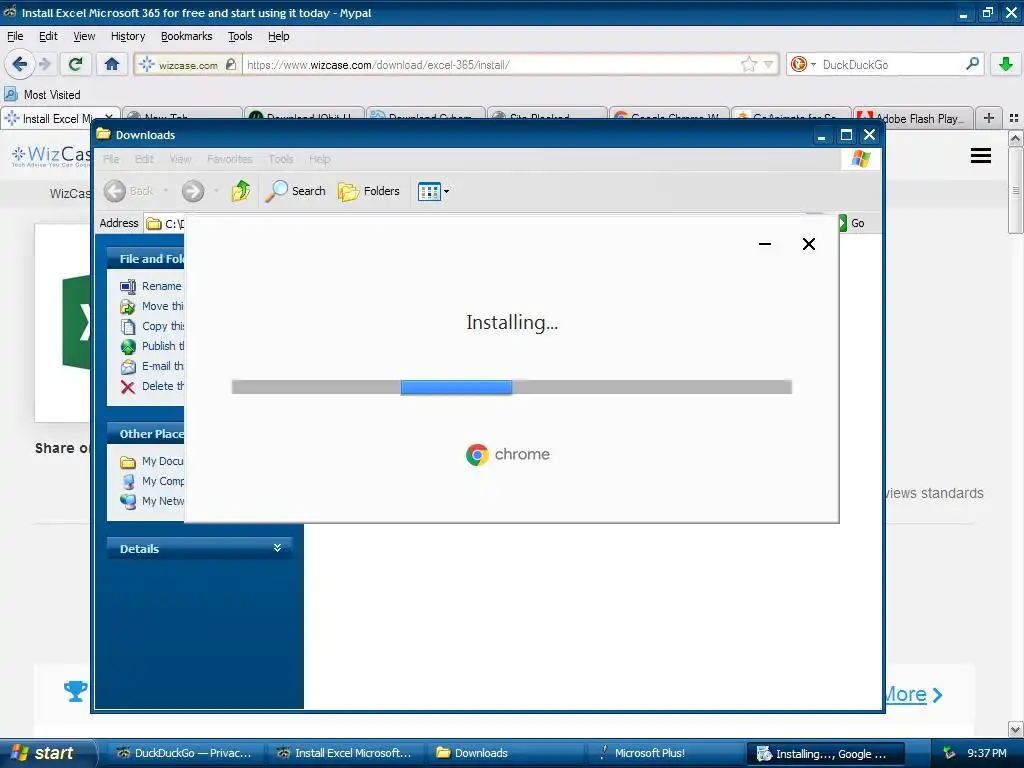Open the browser Tools menu
The image size is (1024, 768).
(x=240, y=36)
